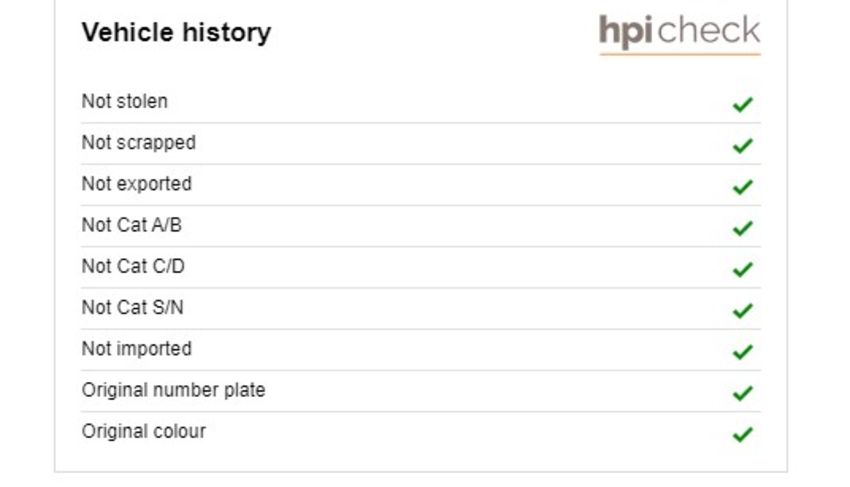Image resolution: width=850 pixels, height=487 pixels.
Task: Click the tick beside Original number plate
Action: 743,393
